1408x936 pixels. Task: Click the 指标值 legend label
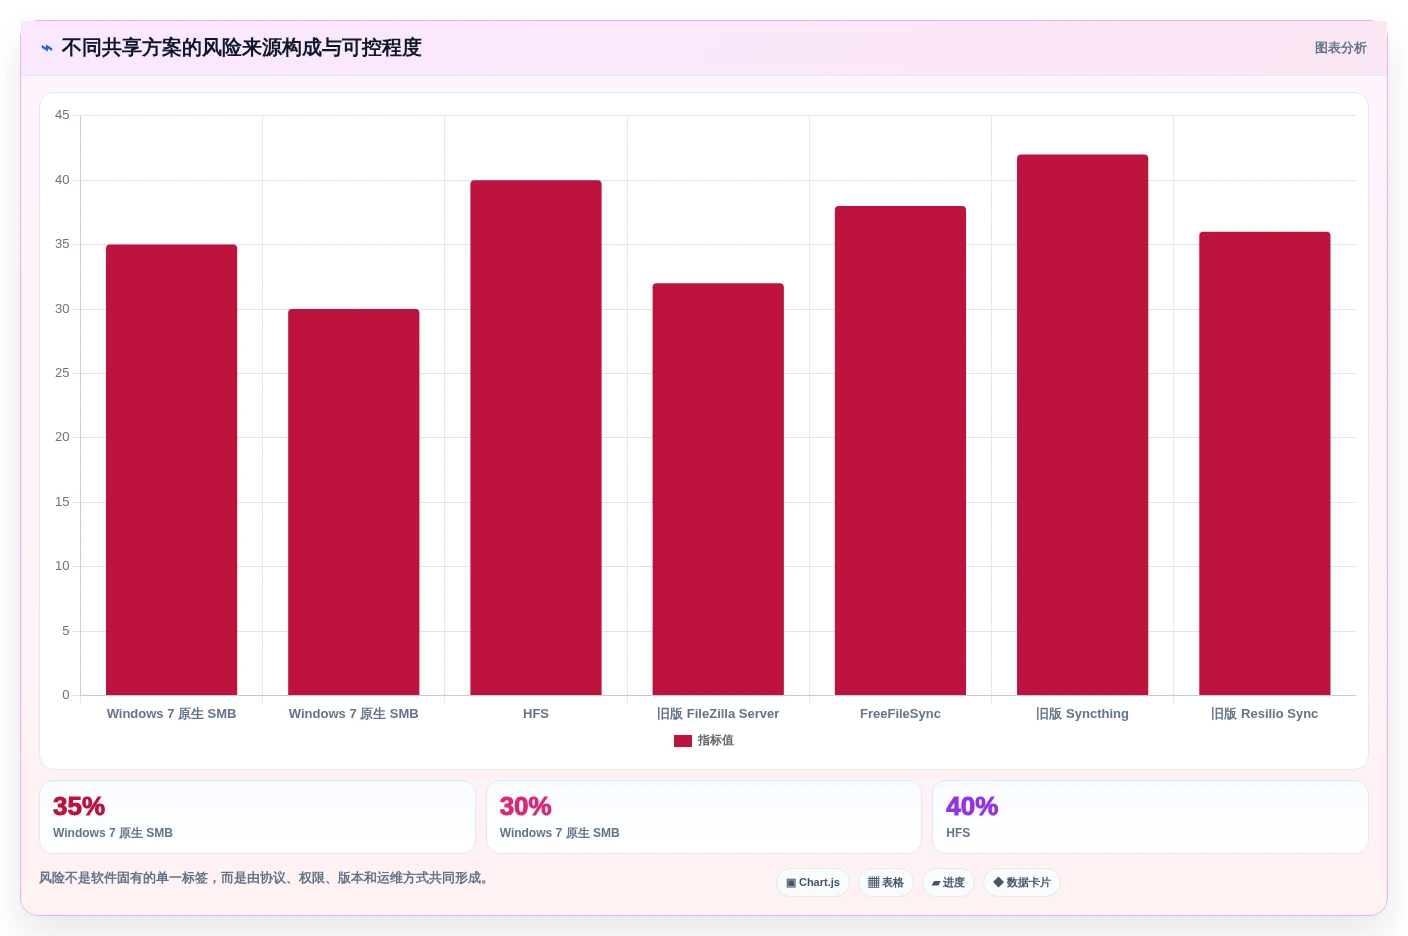click(716, 741)
